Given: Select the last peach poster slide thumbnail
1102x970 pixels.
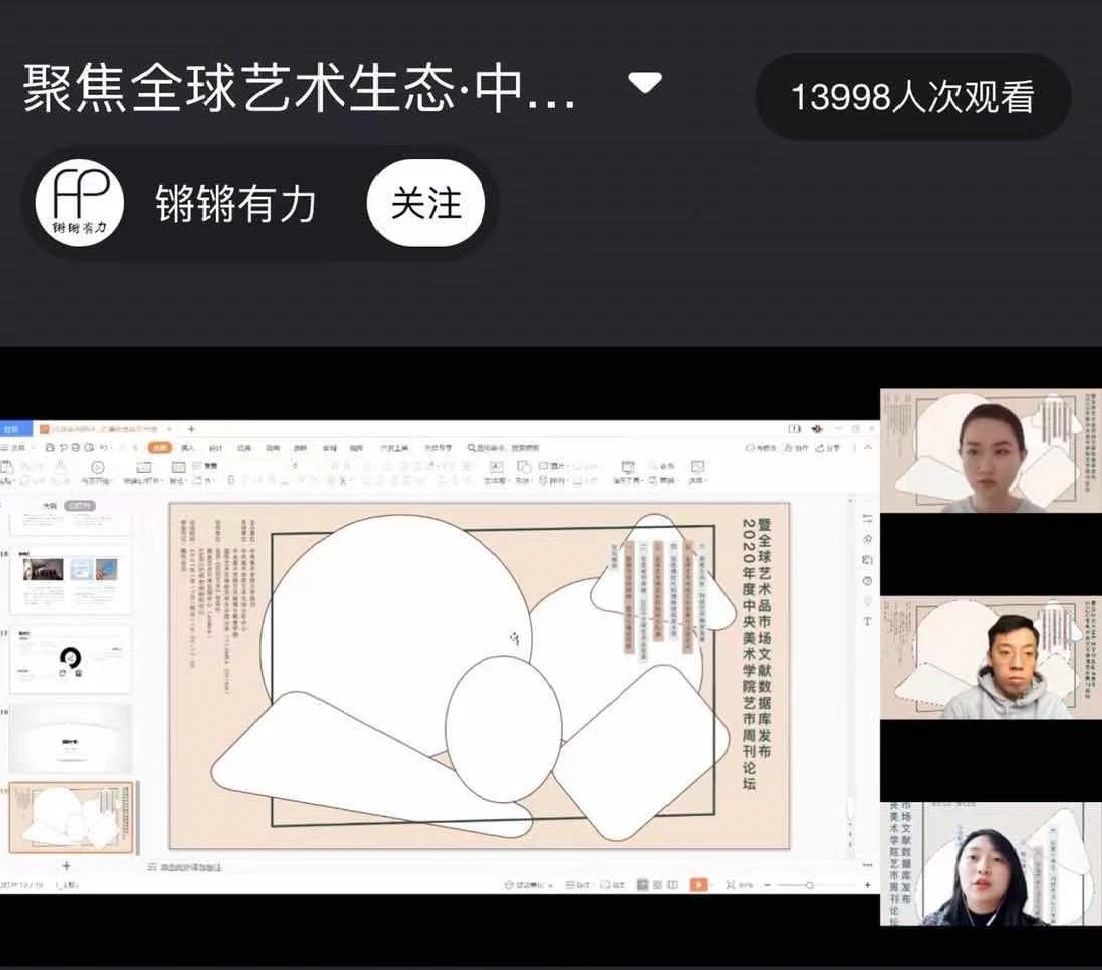Looking at the screenshot, I should [x=70, y=817].
